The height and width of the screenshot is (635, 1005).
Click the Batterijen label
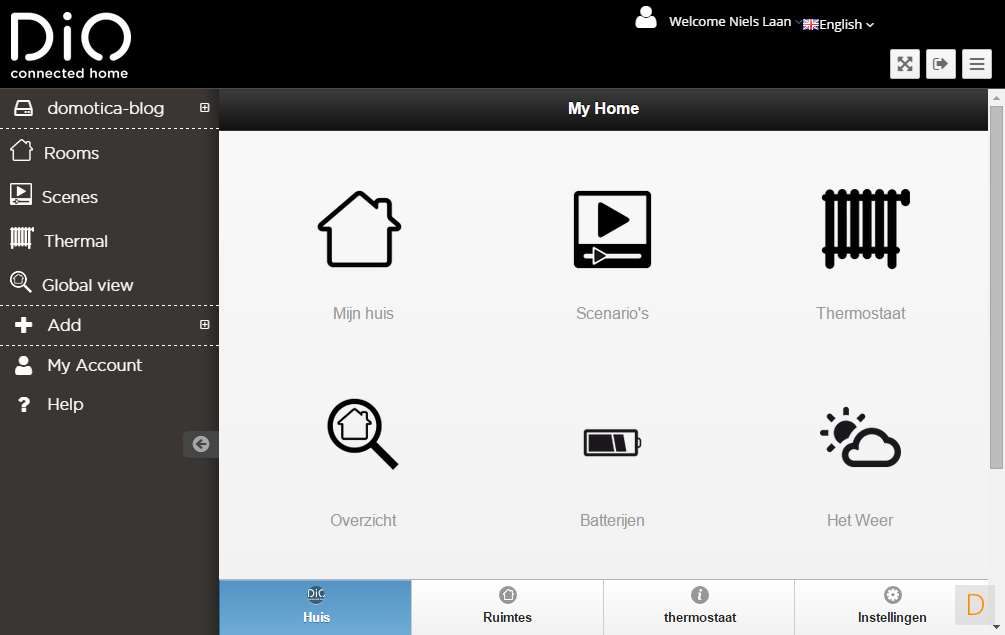tap(612, 520)
